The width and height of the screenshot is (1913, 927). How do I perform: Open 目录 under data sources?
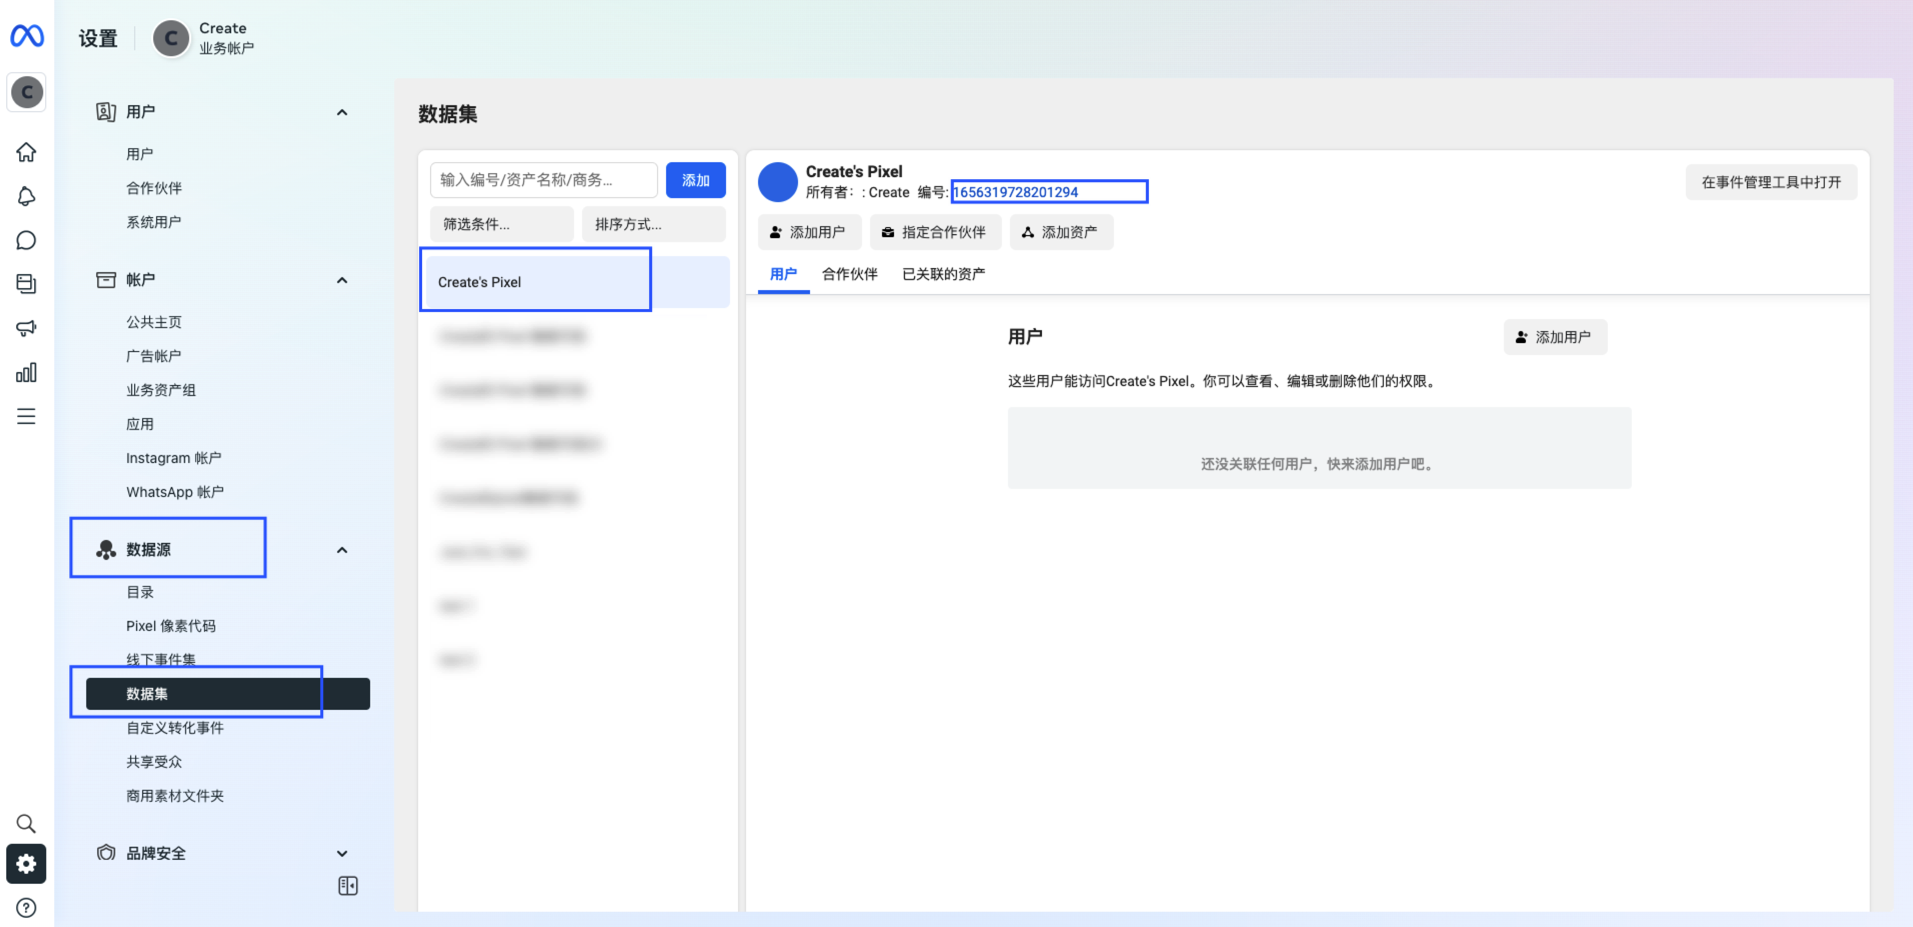(140, 592)
